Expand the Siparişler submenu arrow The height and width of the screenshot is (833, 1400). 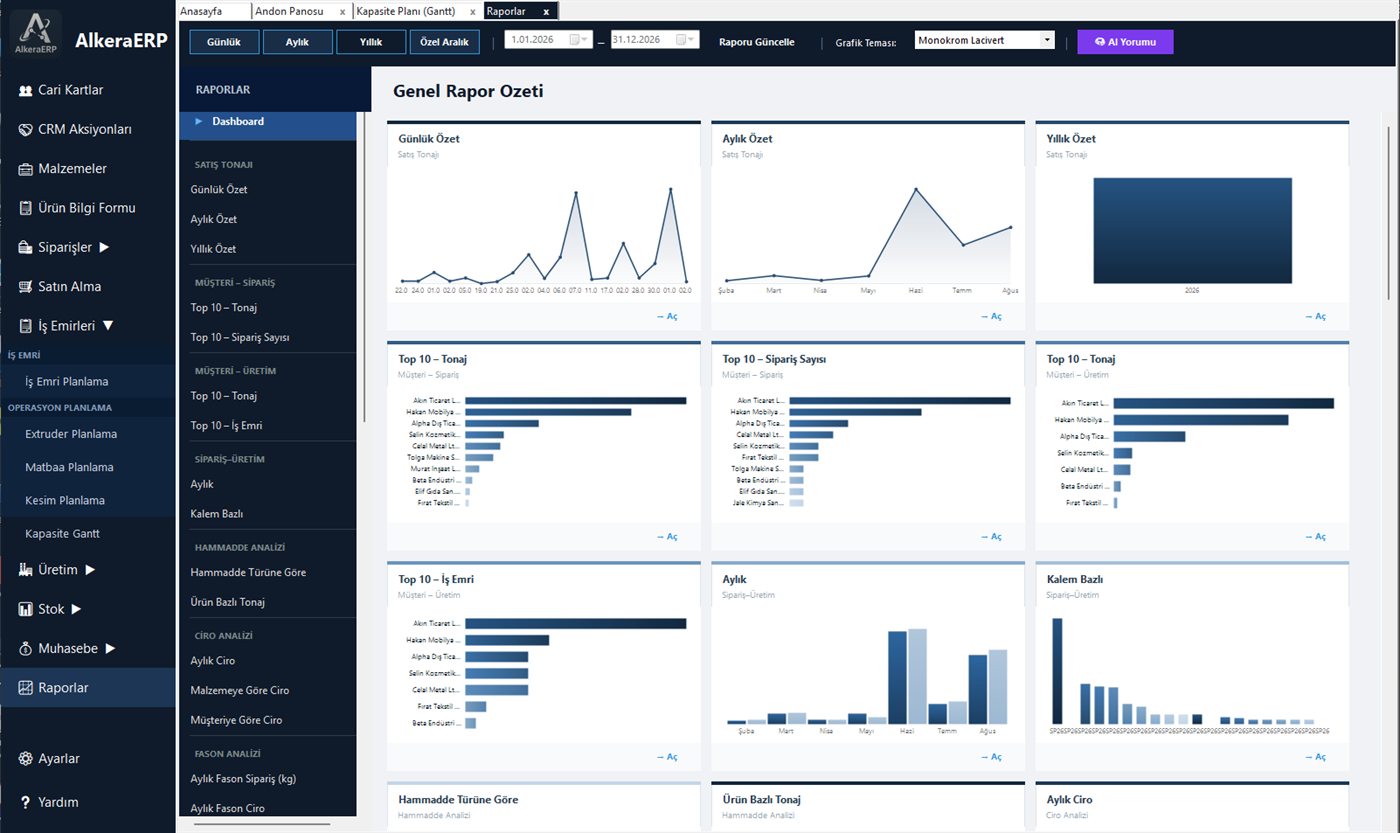[x=104, y=247]
